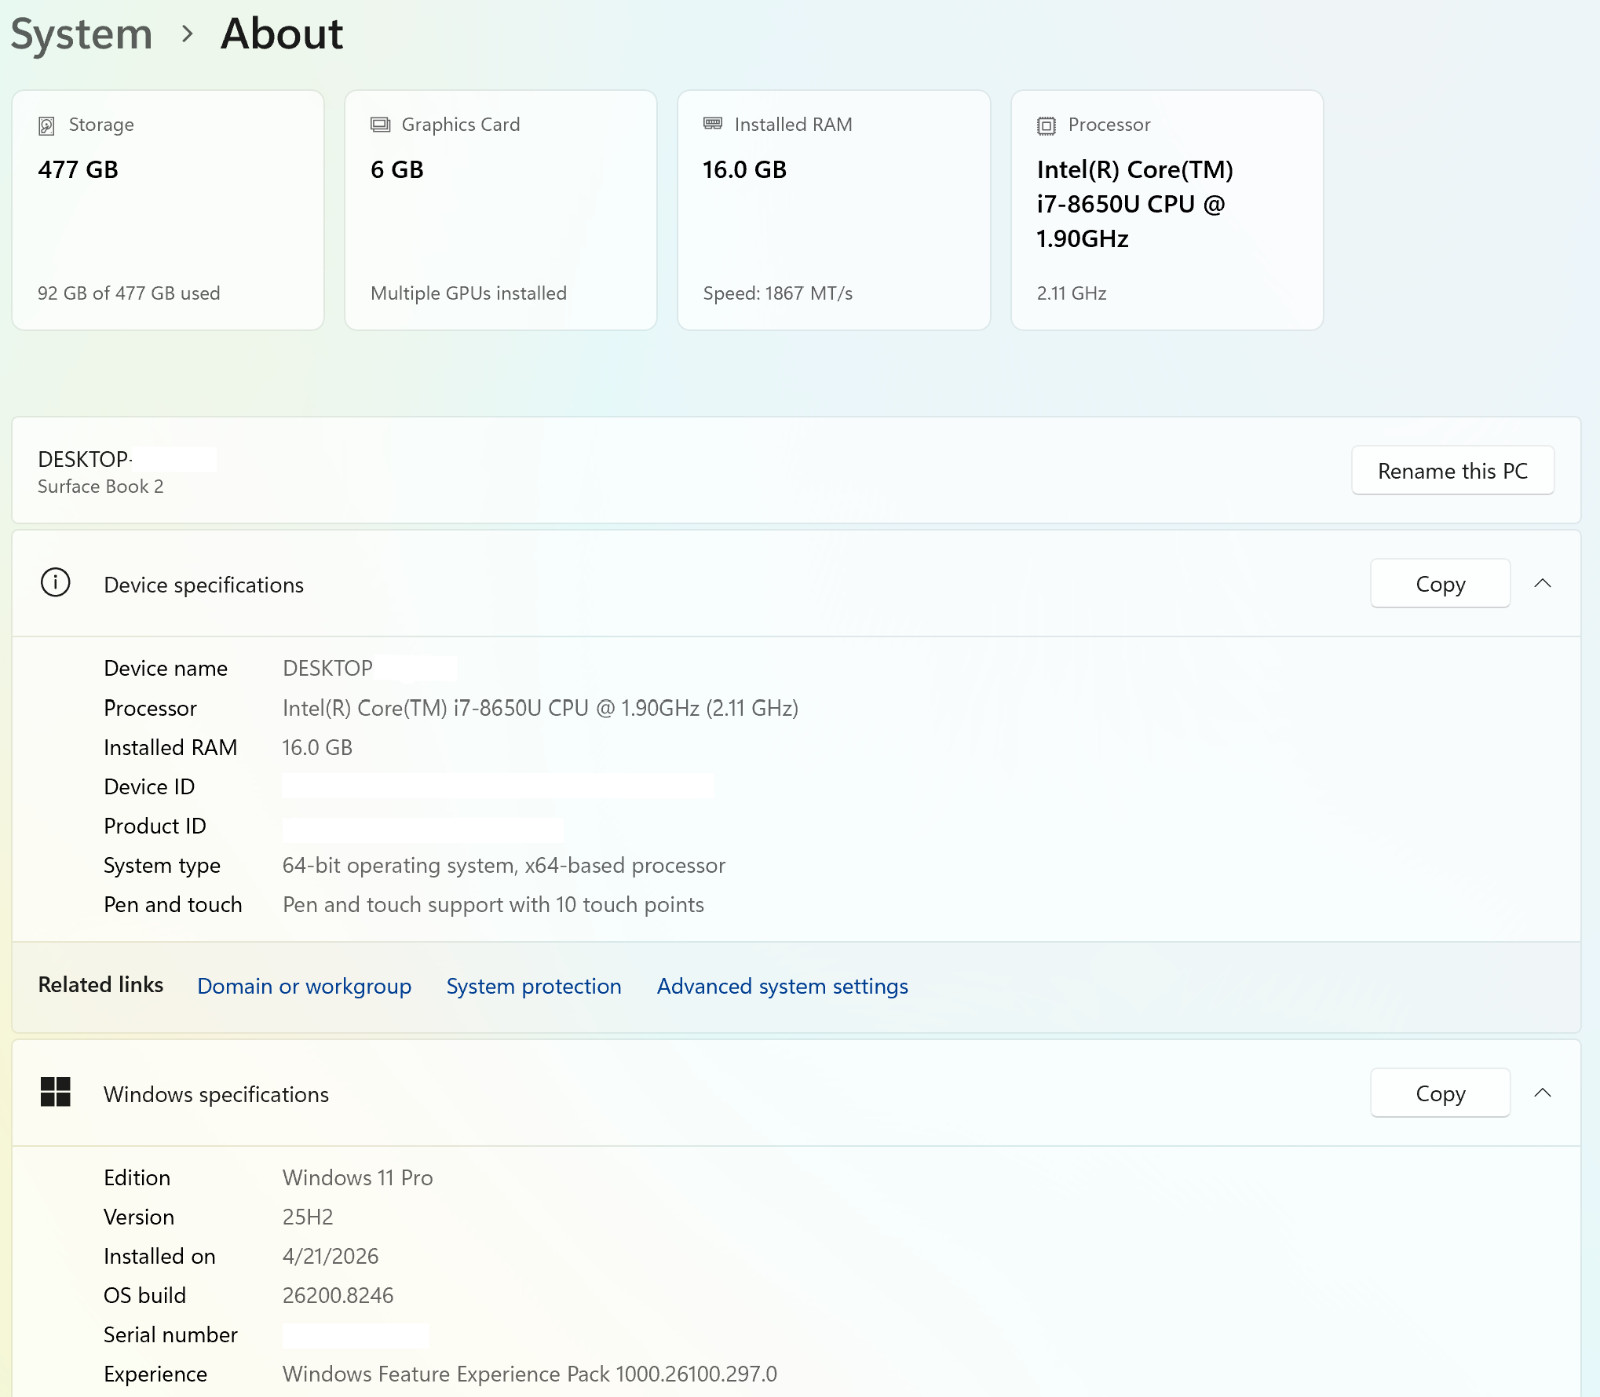Click the Device specifications header
Image resolution: width=1600 pixels, height=1397 pixels.
tap(796, 584)
